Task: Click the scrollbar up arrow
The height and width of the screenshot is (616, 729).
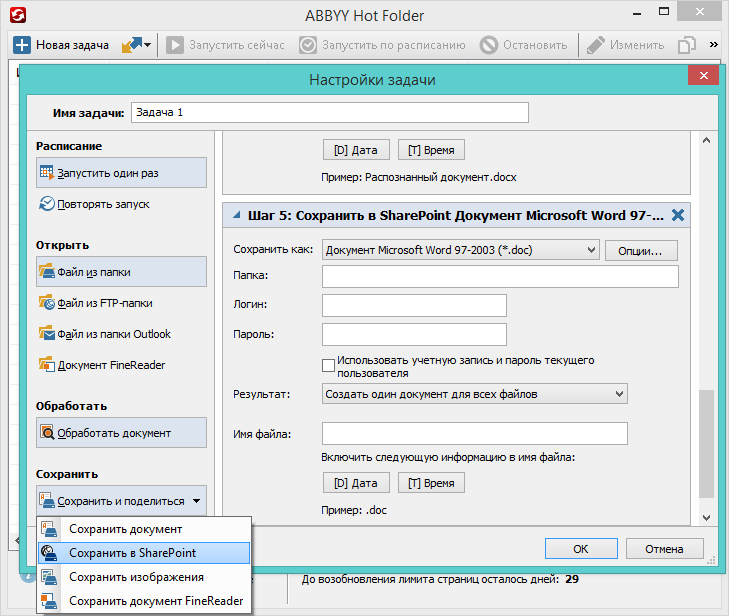Action: (706, 140)
